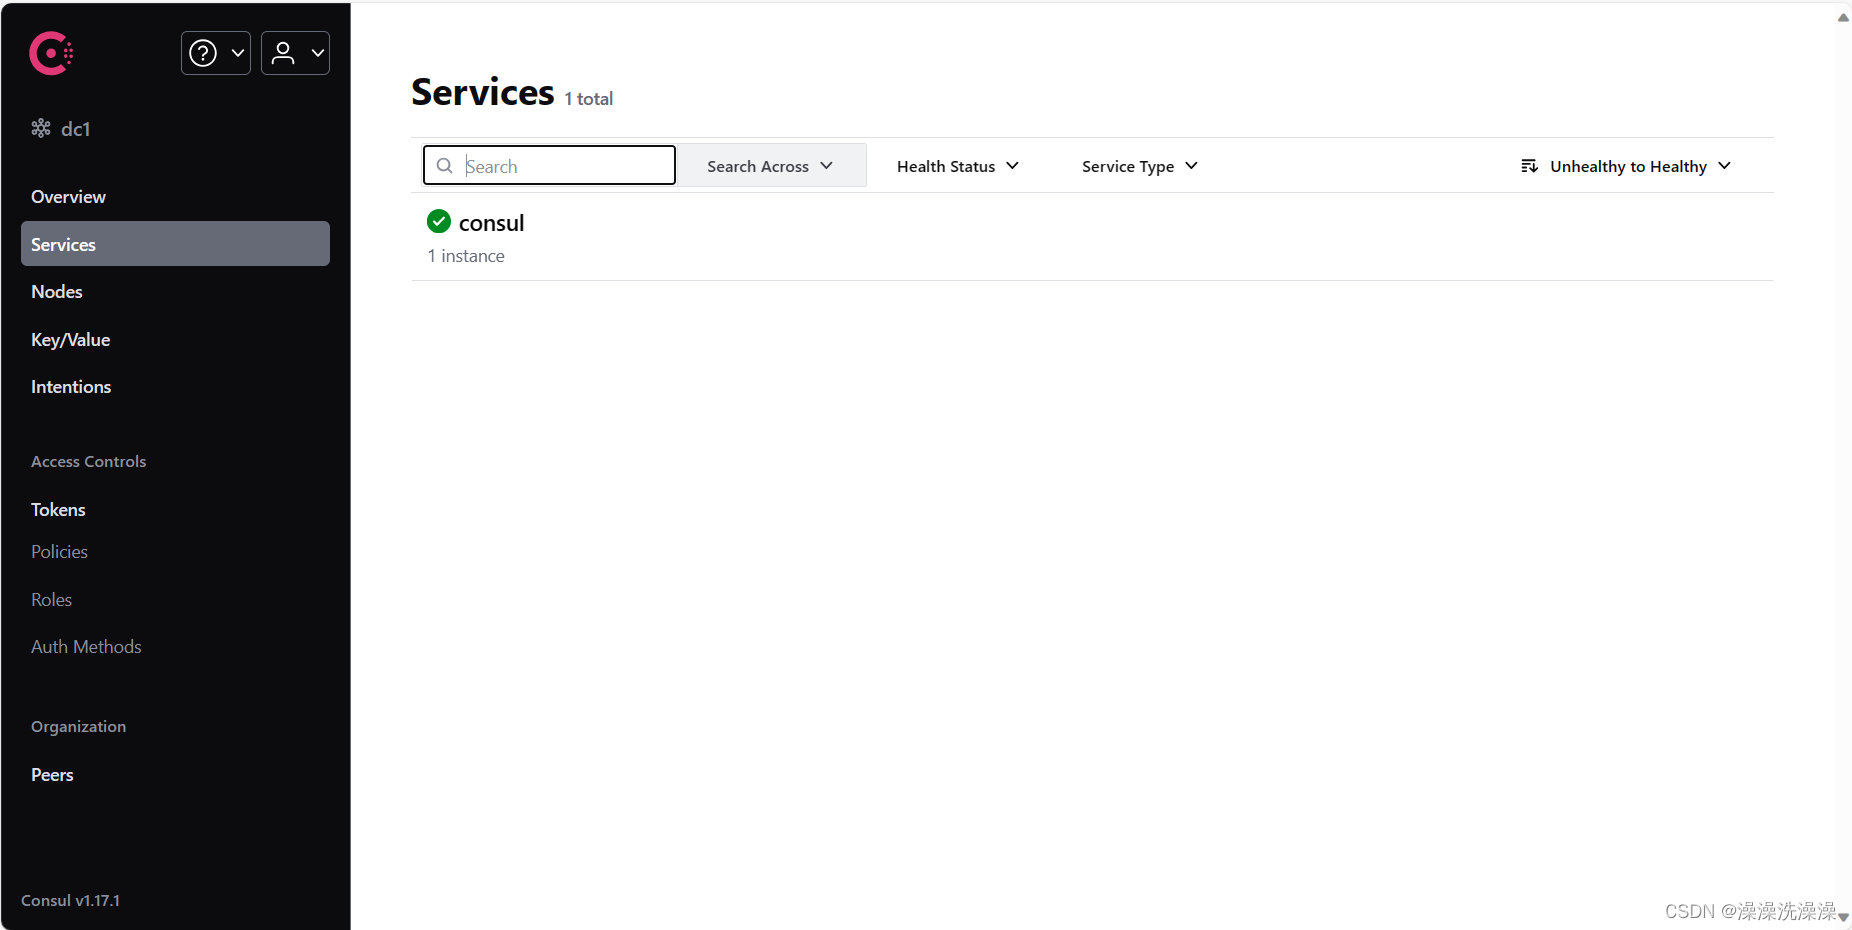Click the dc1 datacenter icon
This screenshot has height=930, width=1852.
tap(41, 128)
